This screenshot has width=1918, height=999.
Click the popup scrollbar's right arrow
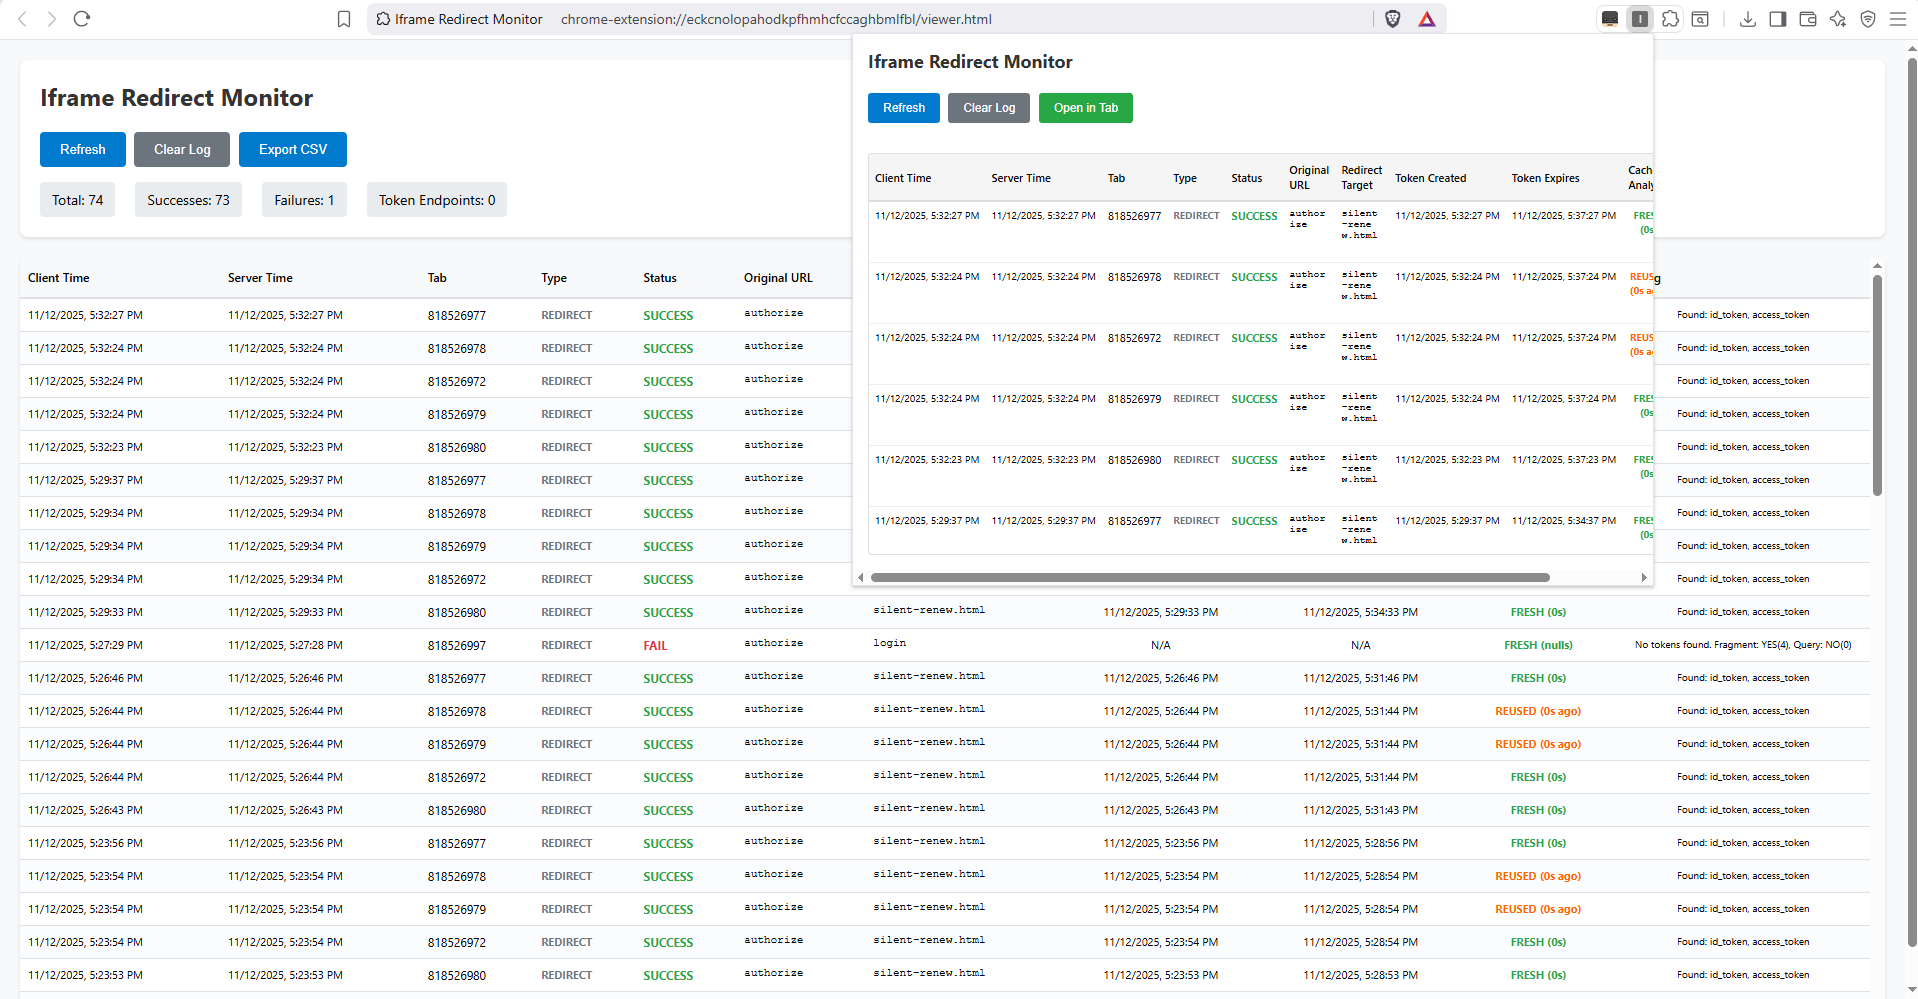[x=1644, y=577]
